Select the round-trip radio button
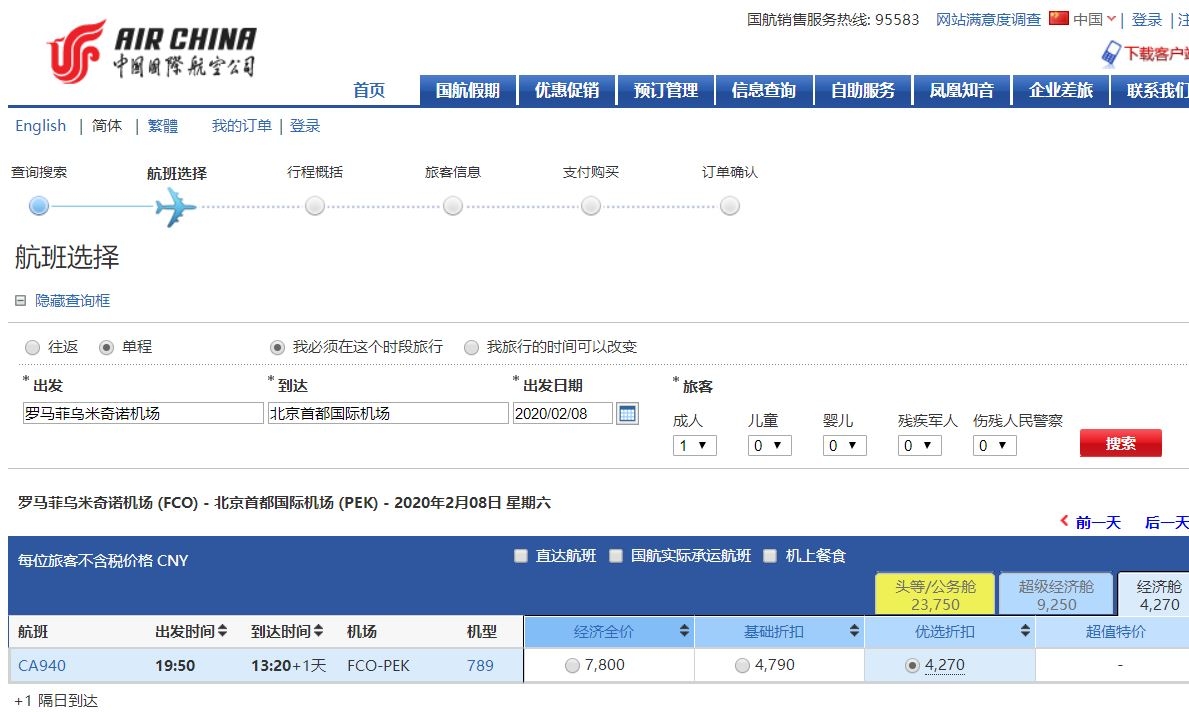Image resolution: width=1189 pixels, height=712 pixels. coord(32,347)
